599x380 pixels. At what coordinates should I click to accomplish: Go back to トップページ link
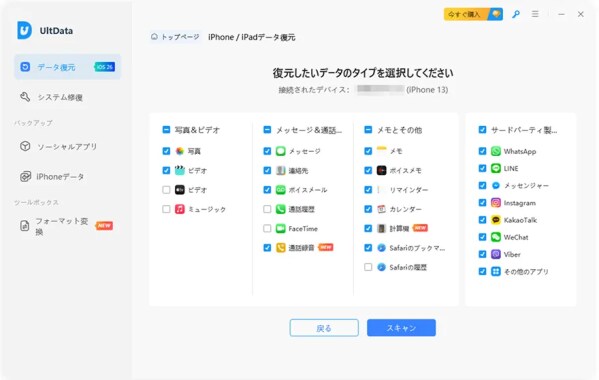coord(175,37)
